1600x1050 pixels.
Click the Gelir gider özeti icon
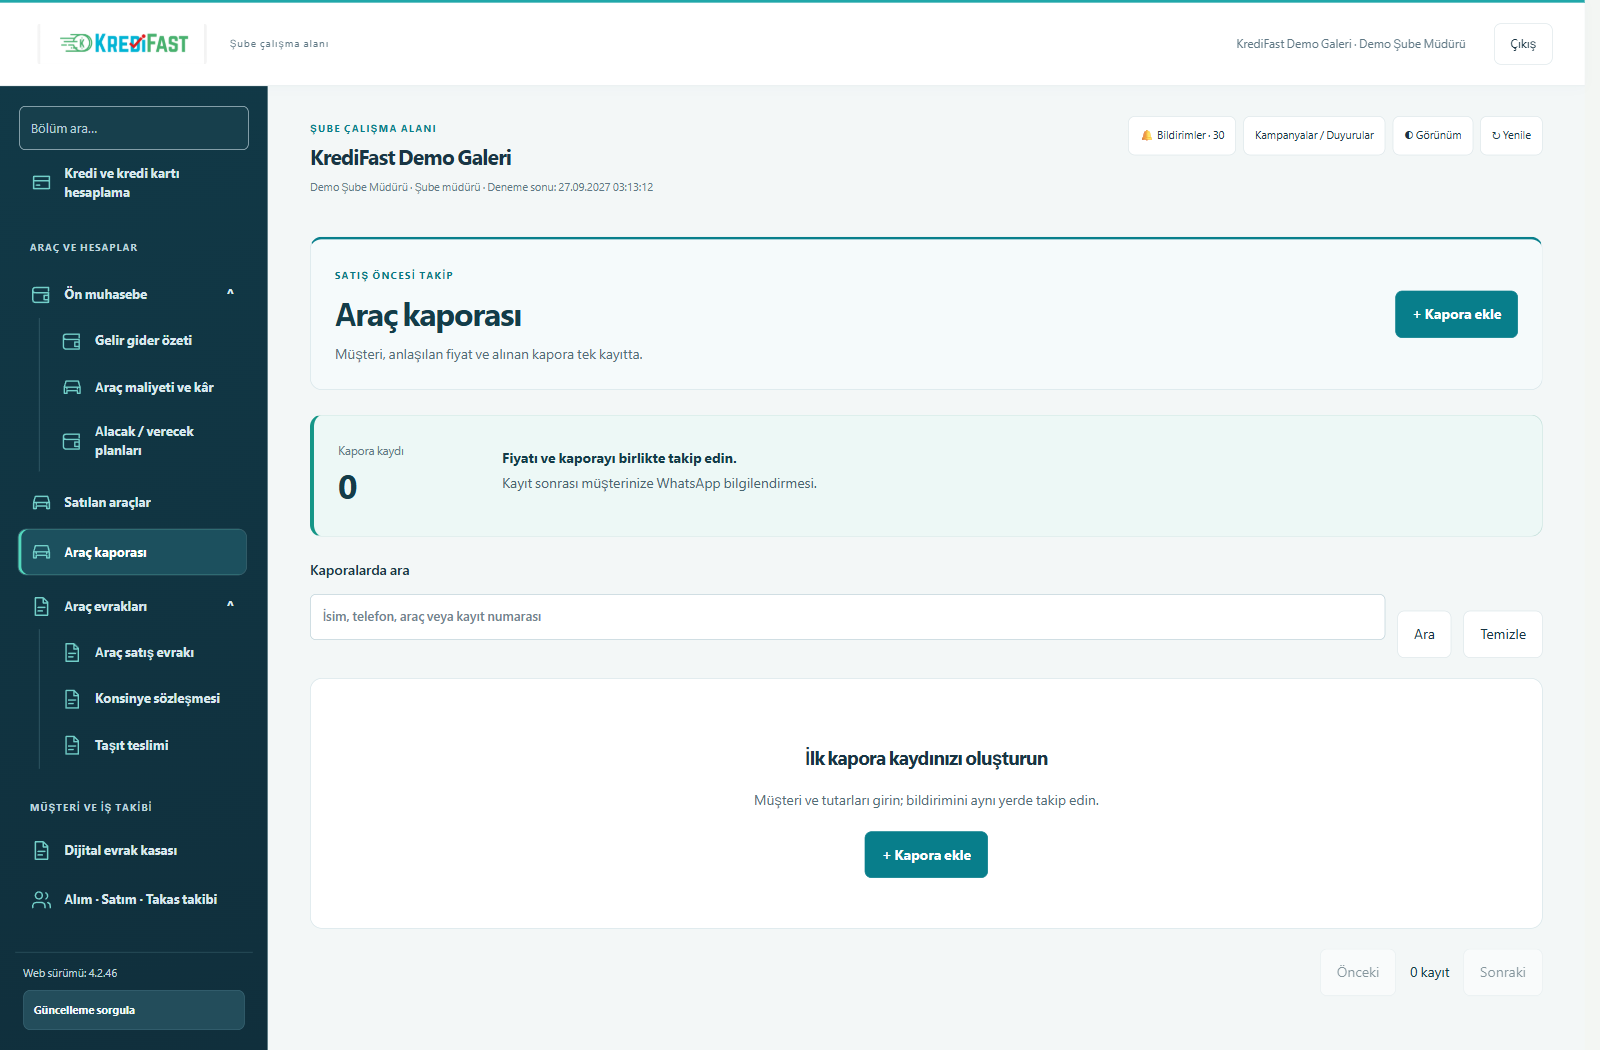72,341
